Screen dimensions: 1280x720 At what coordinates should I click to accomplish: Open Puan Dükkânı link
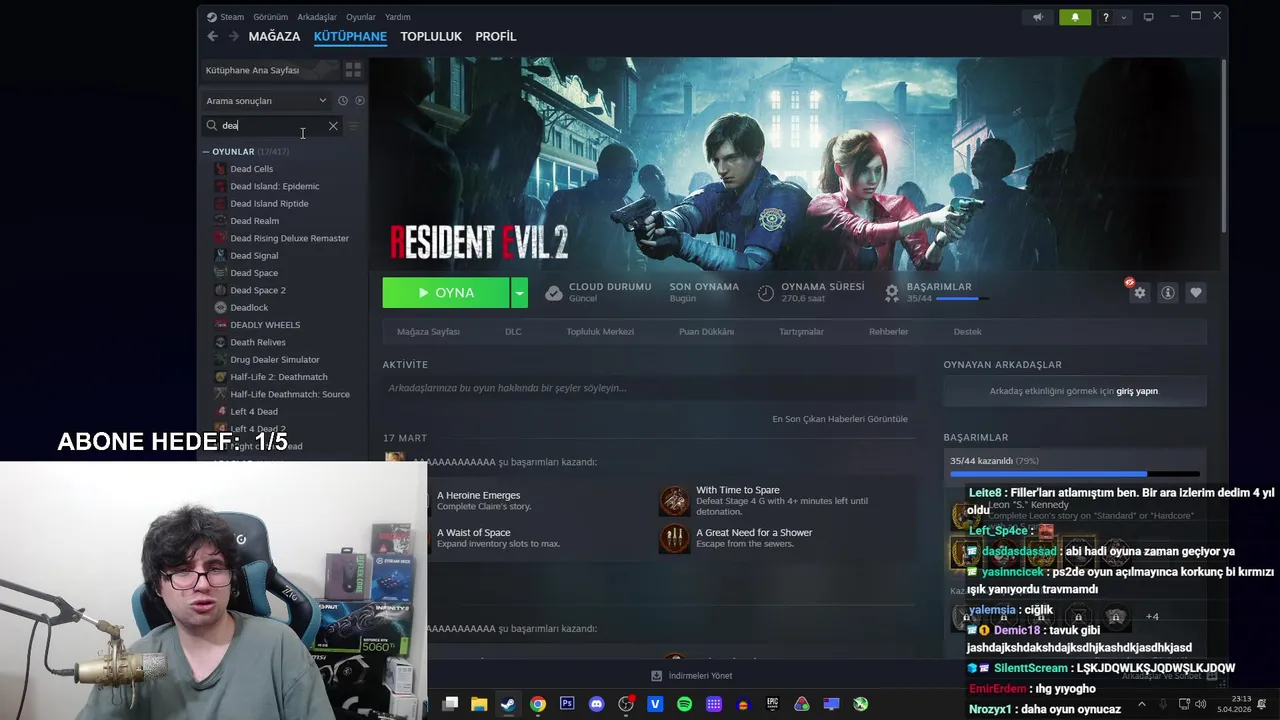pyautogui.click(x=706, y=332)
